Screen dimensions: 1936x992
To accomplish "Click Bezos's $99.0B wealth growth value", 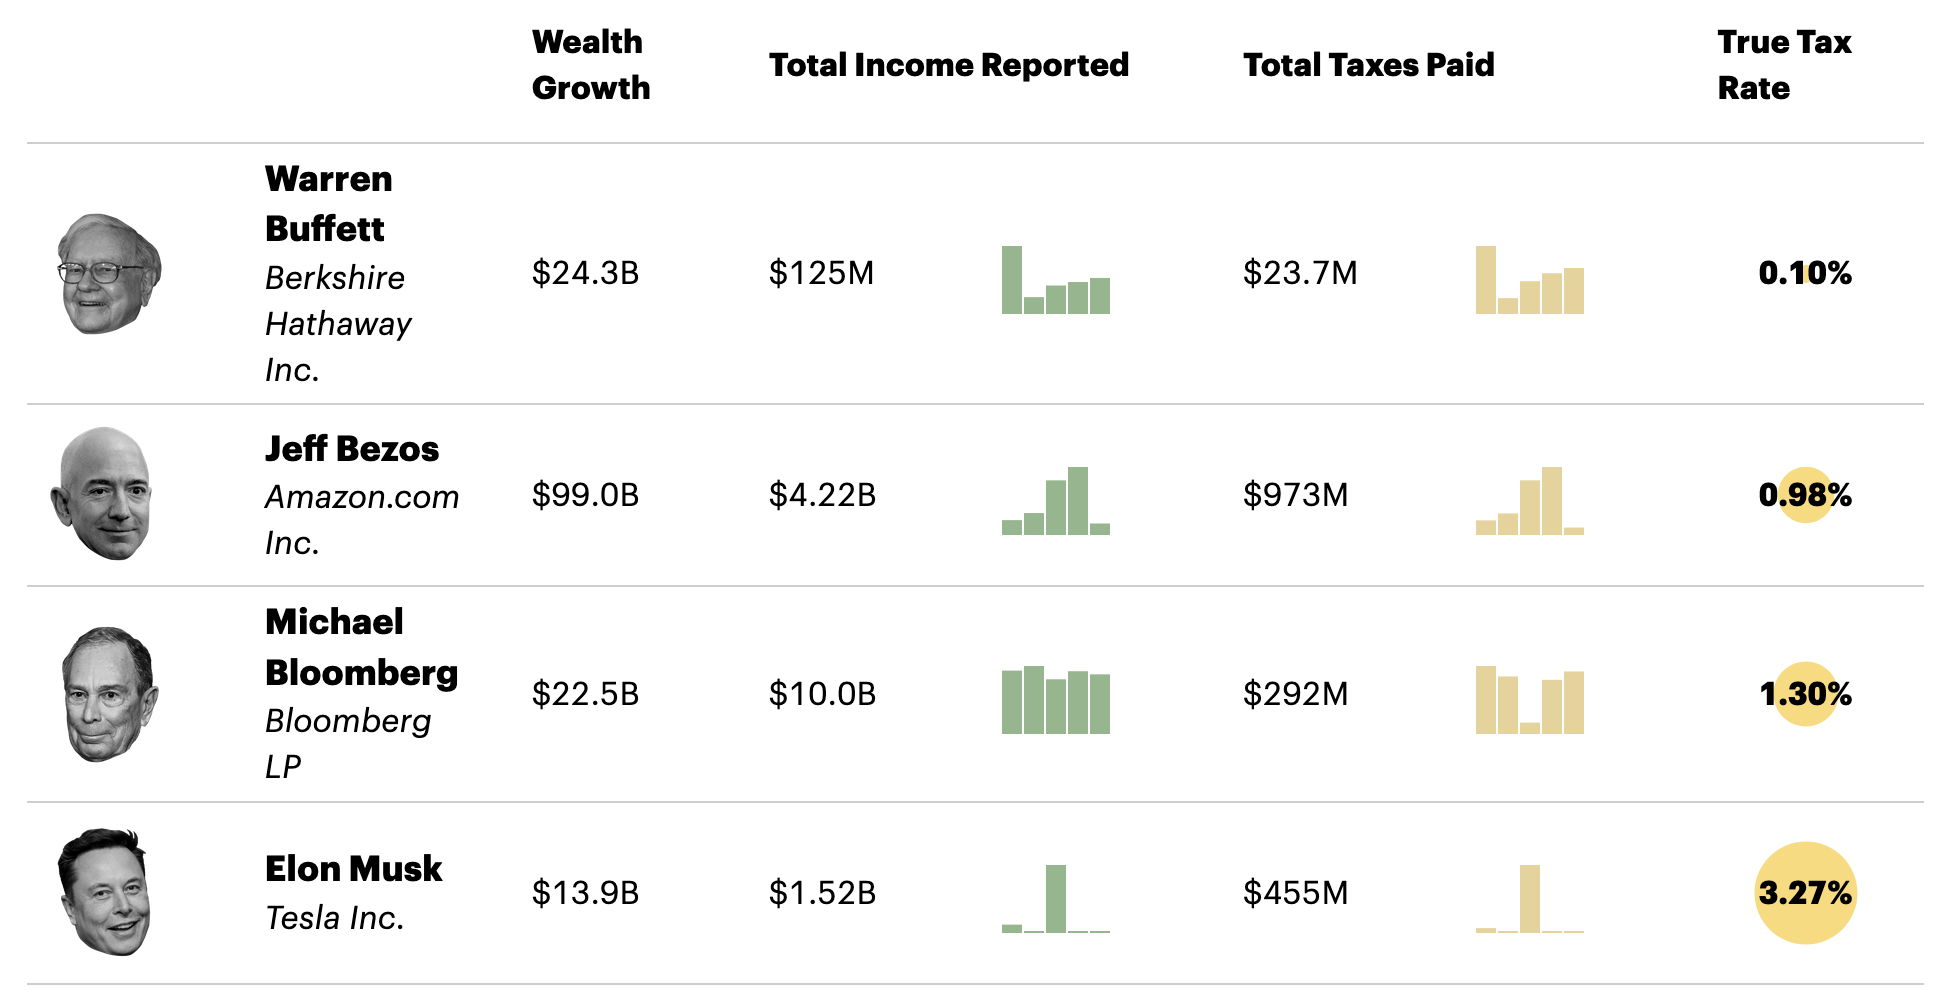I will click(x=585, y=495).
